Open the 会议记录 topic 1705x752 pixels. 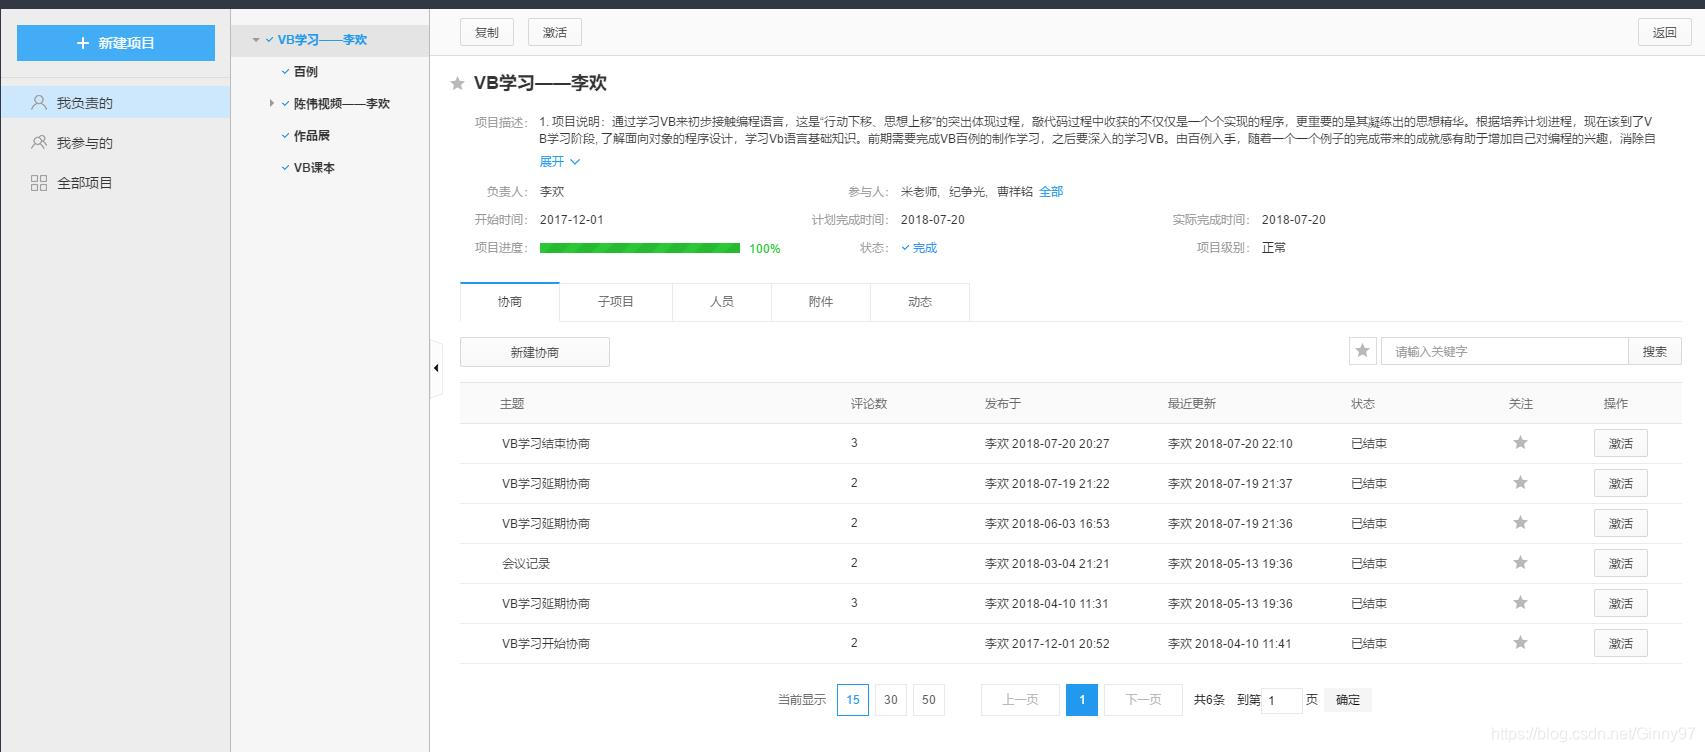[x=526, y=563]
